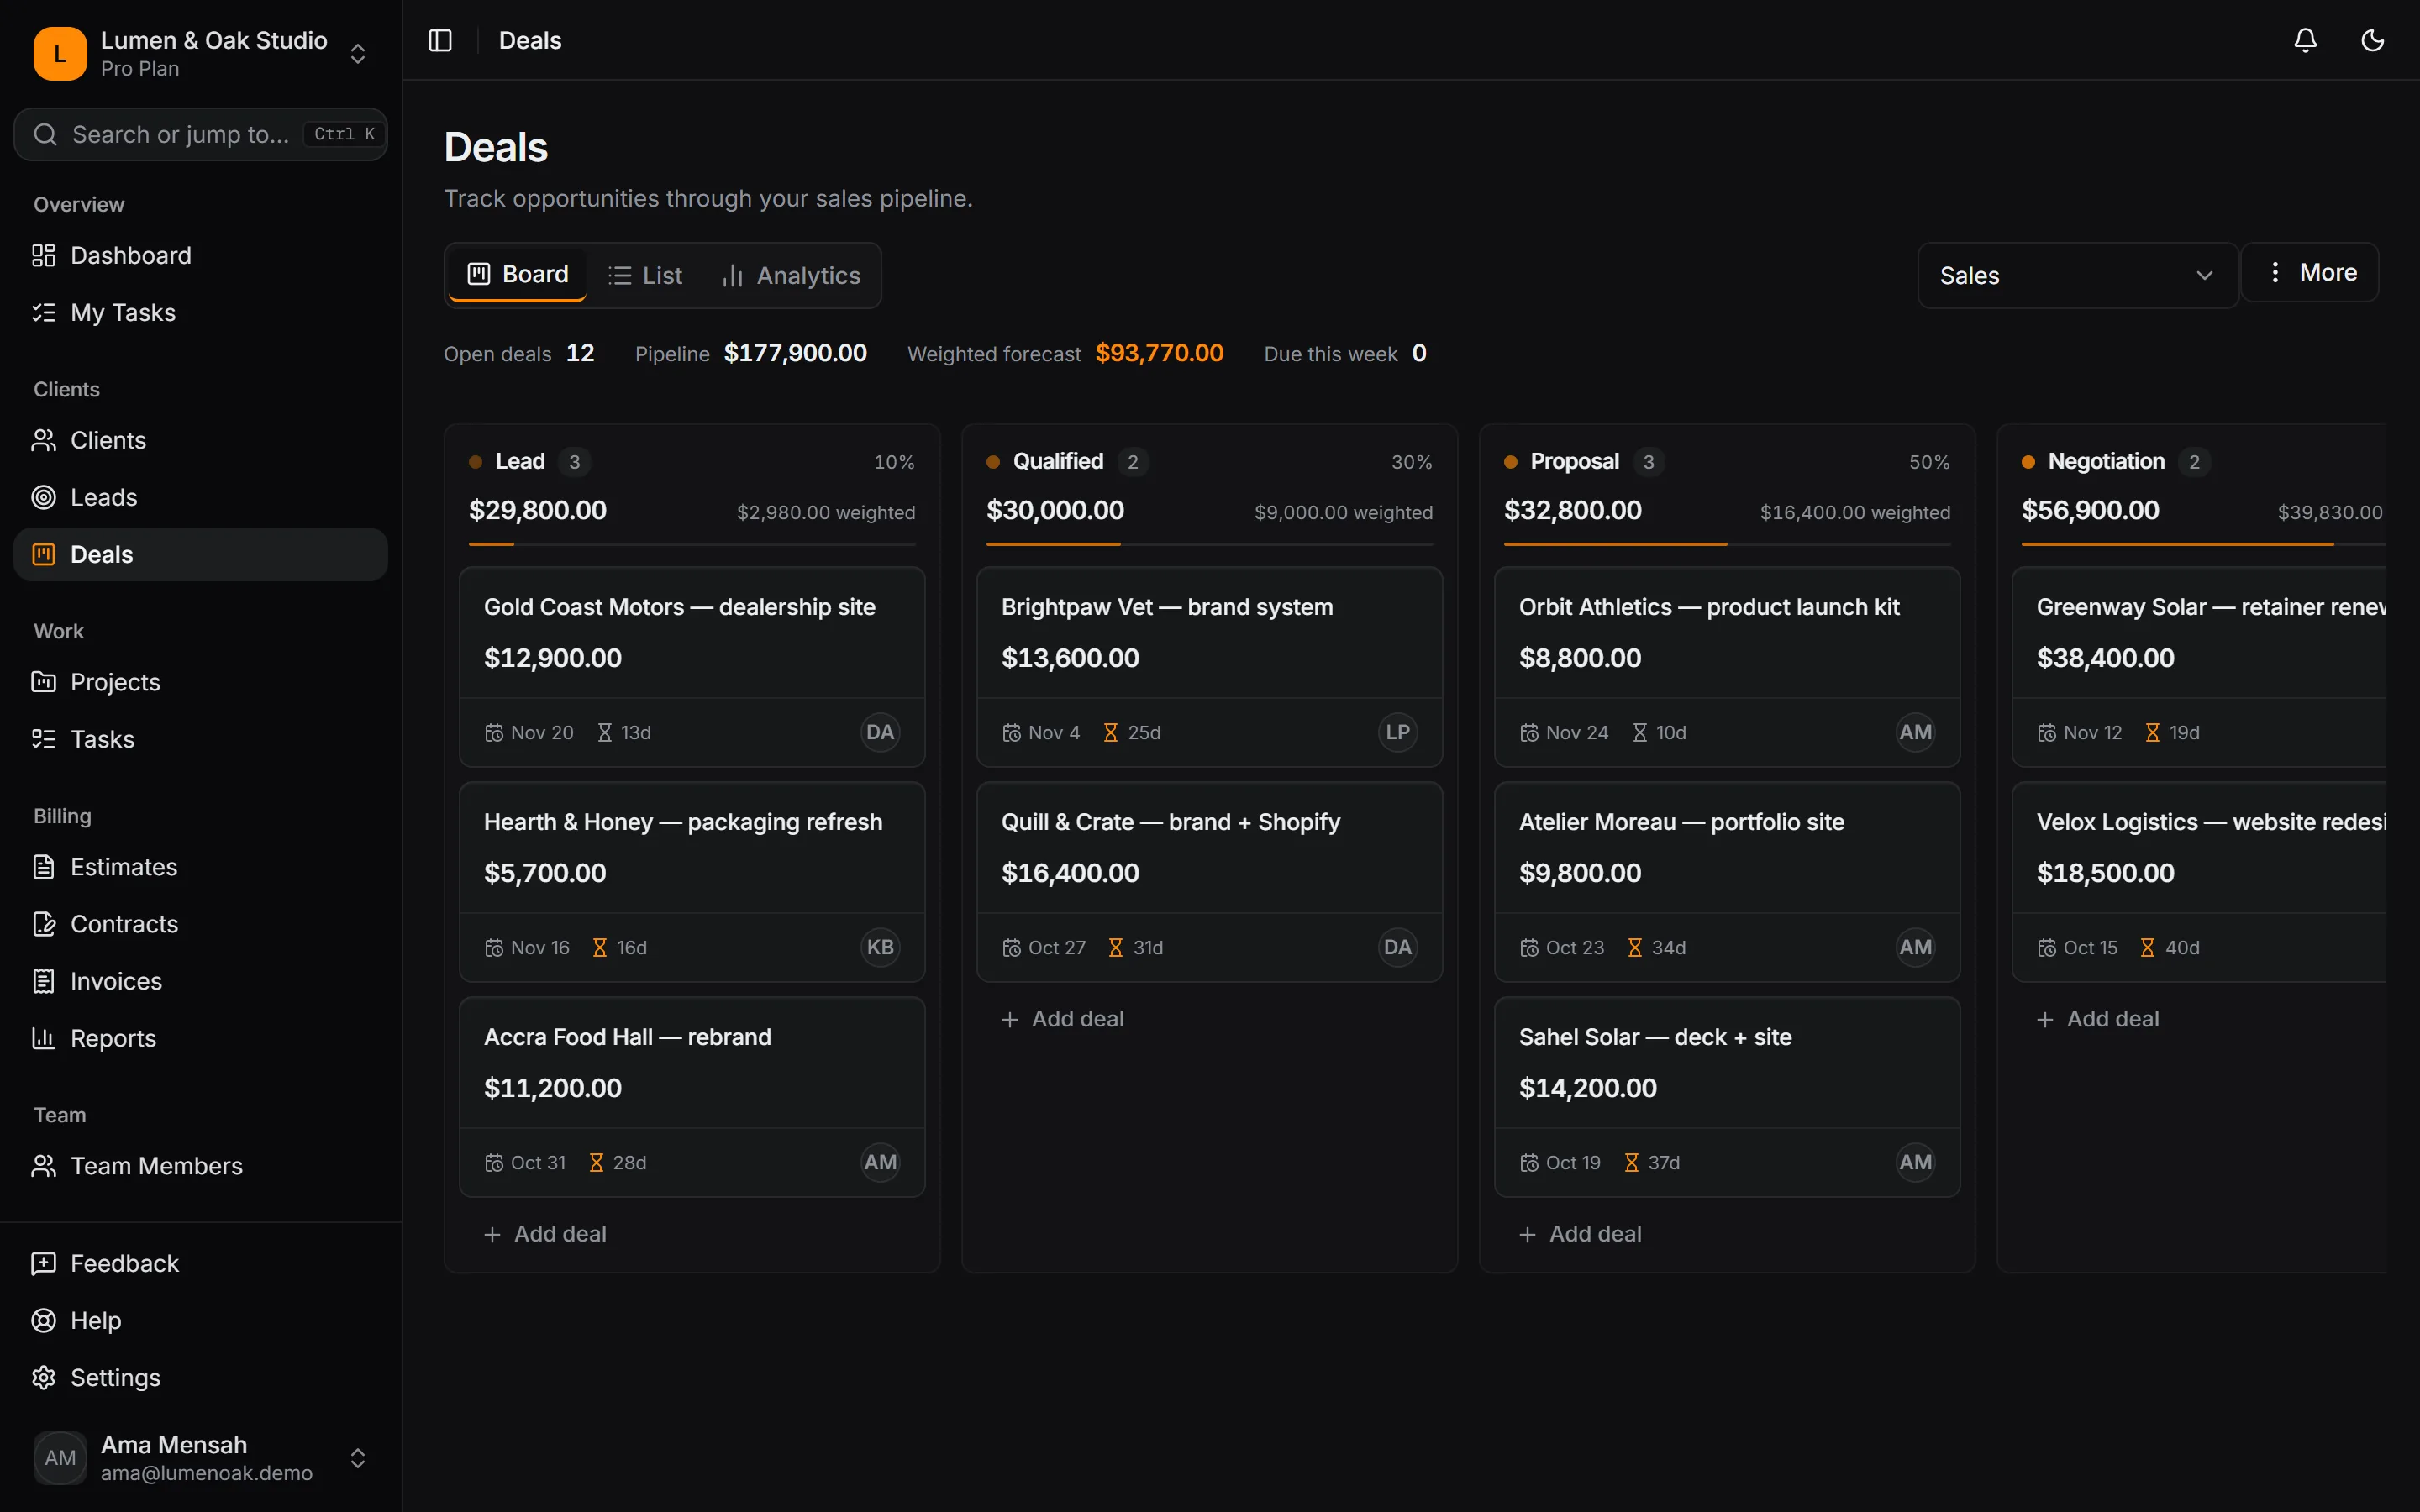Viewport: 2420px width, 1512px height.
Task: Click the Search or jump to field
Action: [200, 134]
